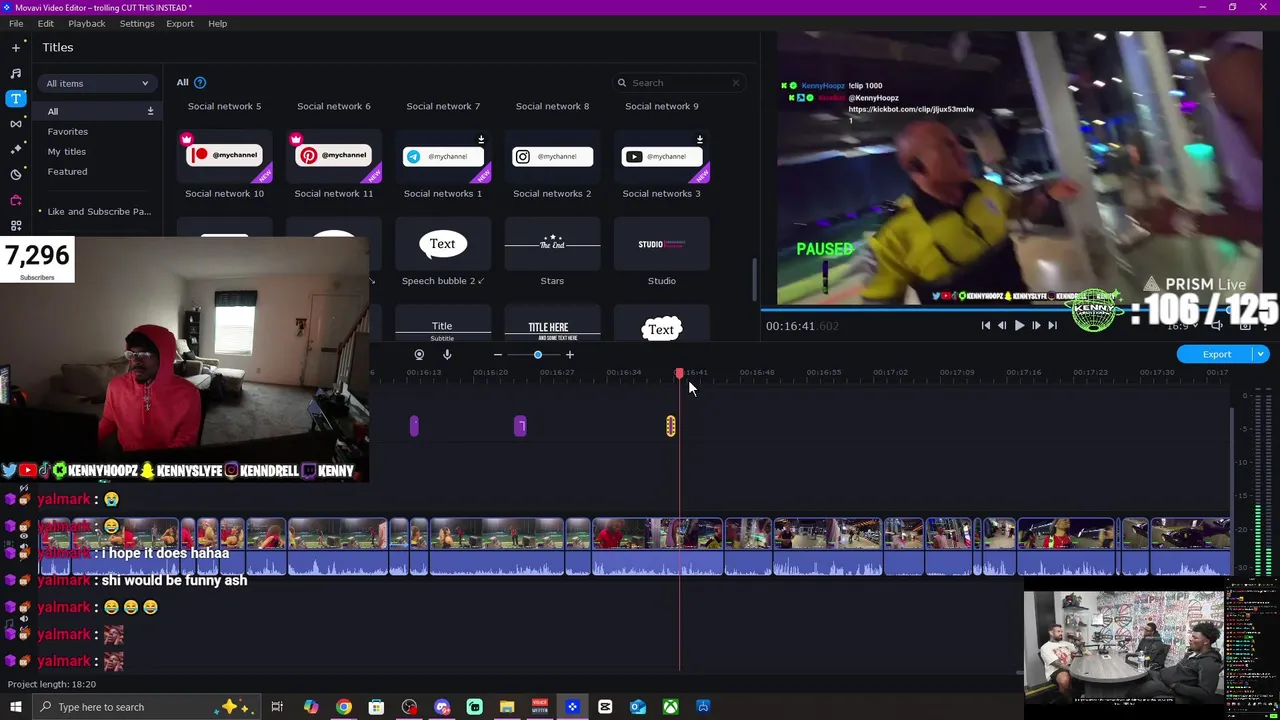
Task: Open the Effects sparkle icon tab
Action: [x=16, y=149]
